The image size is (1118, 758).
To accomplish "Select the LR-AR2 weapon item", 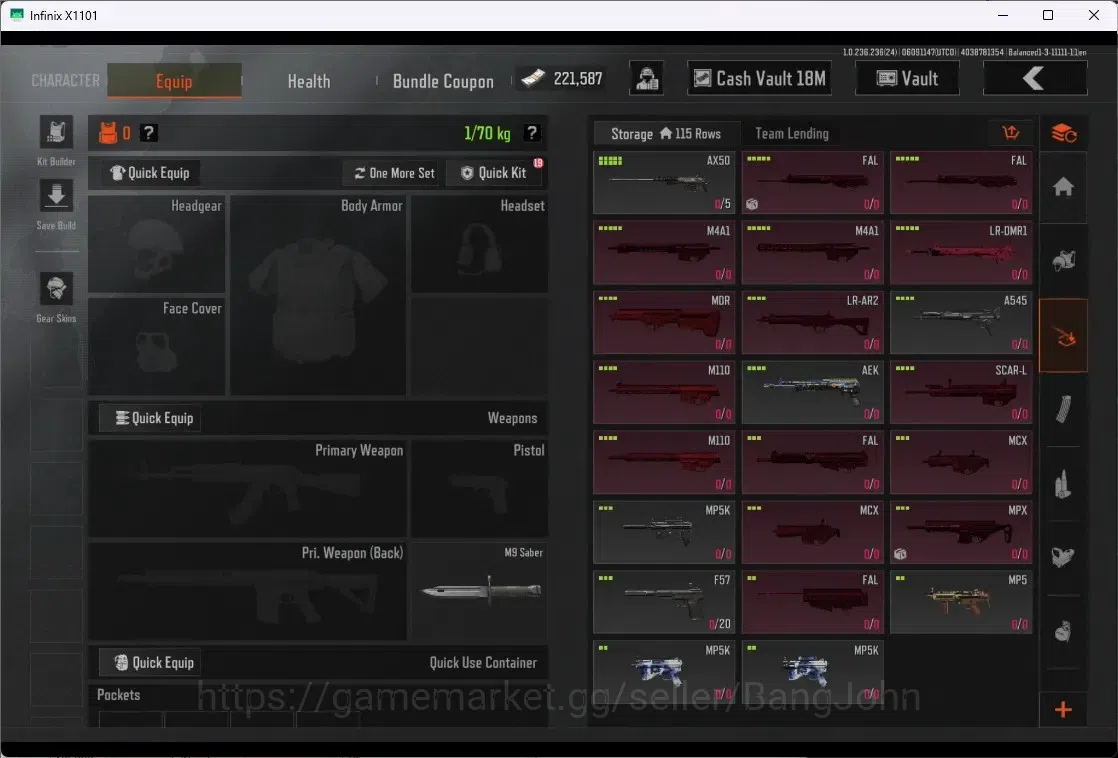I will (x=812, y=322).
